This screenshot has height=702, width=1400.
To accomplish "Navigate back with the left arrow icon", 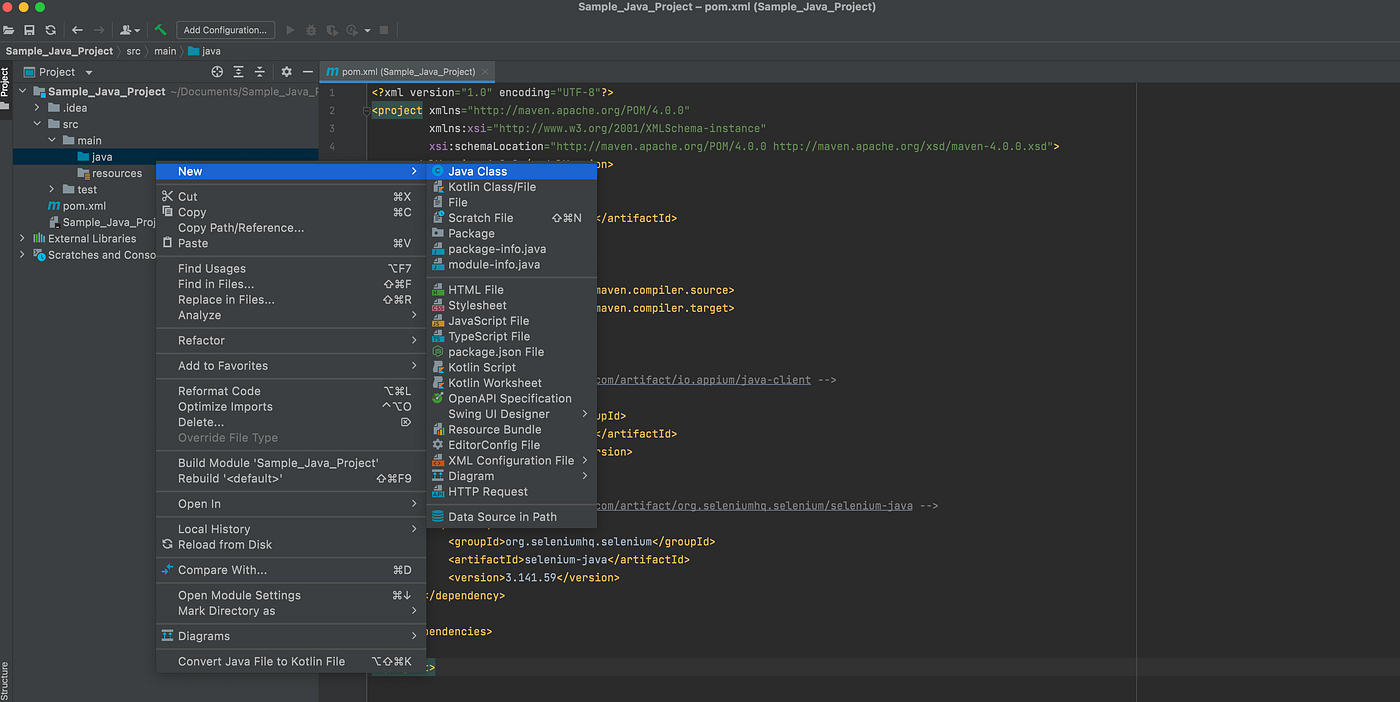I will point(77,30).
